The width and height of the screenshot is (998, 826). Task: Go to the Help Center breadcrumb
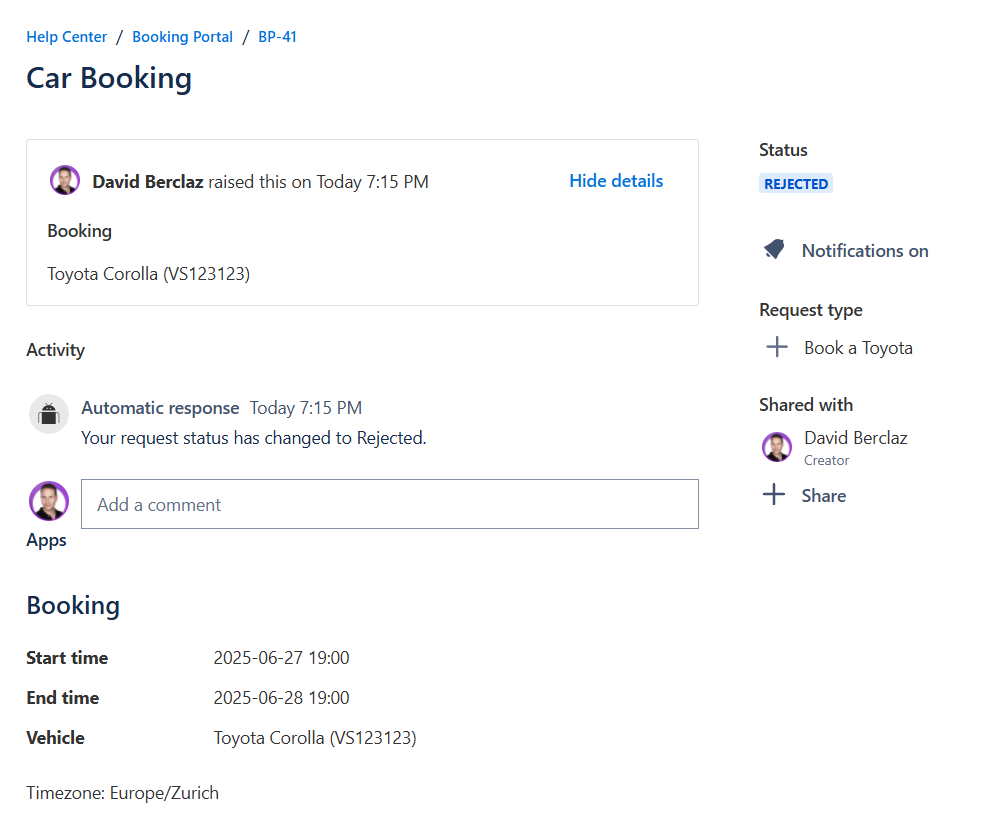66,37
